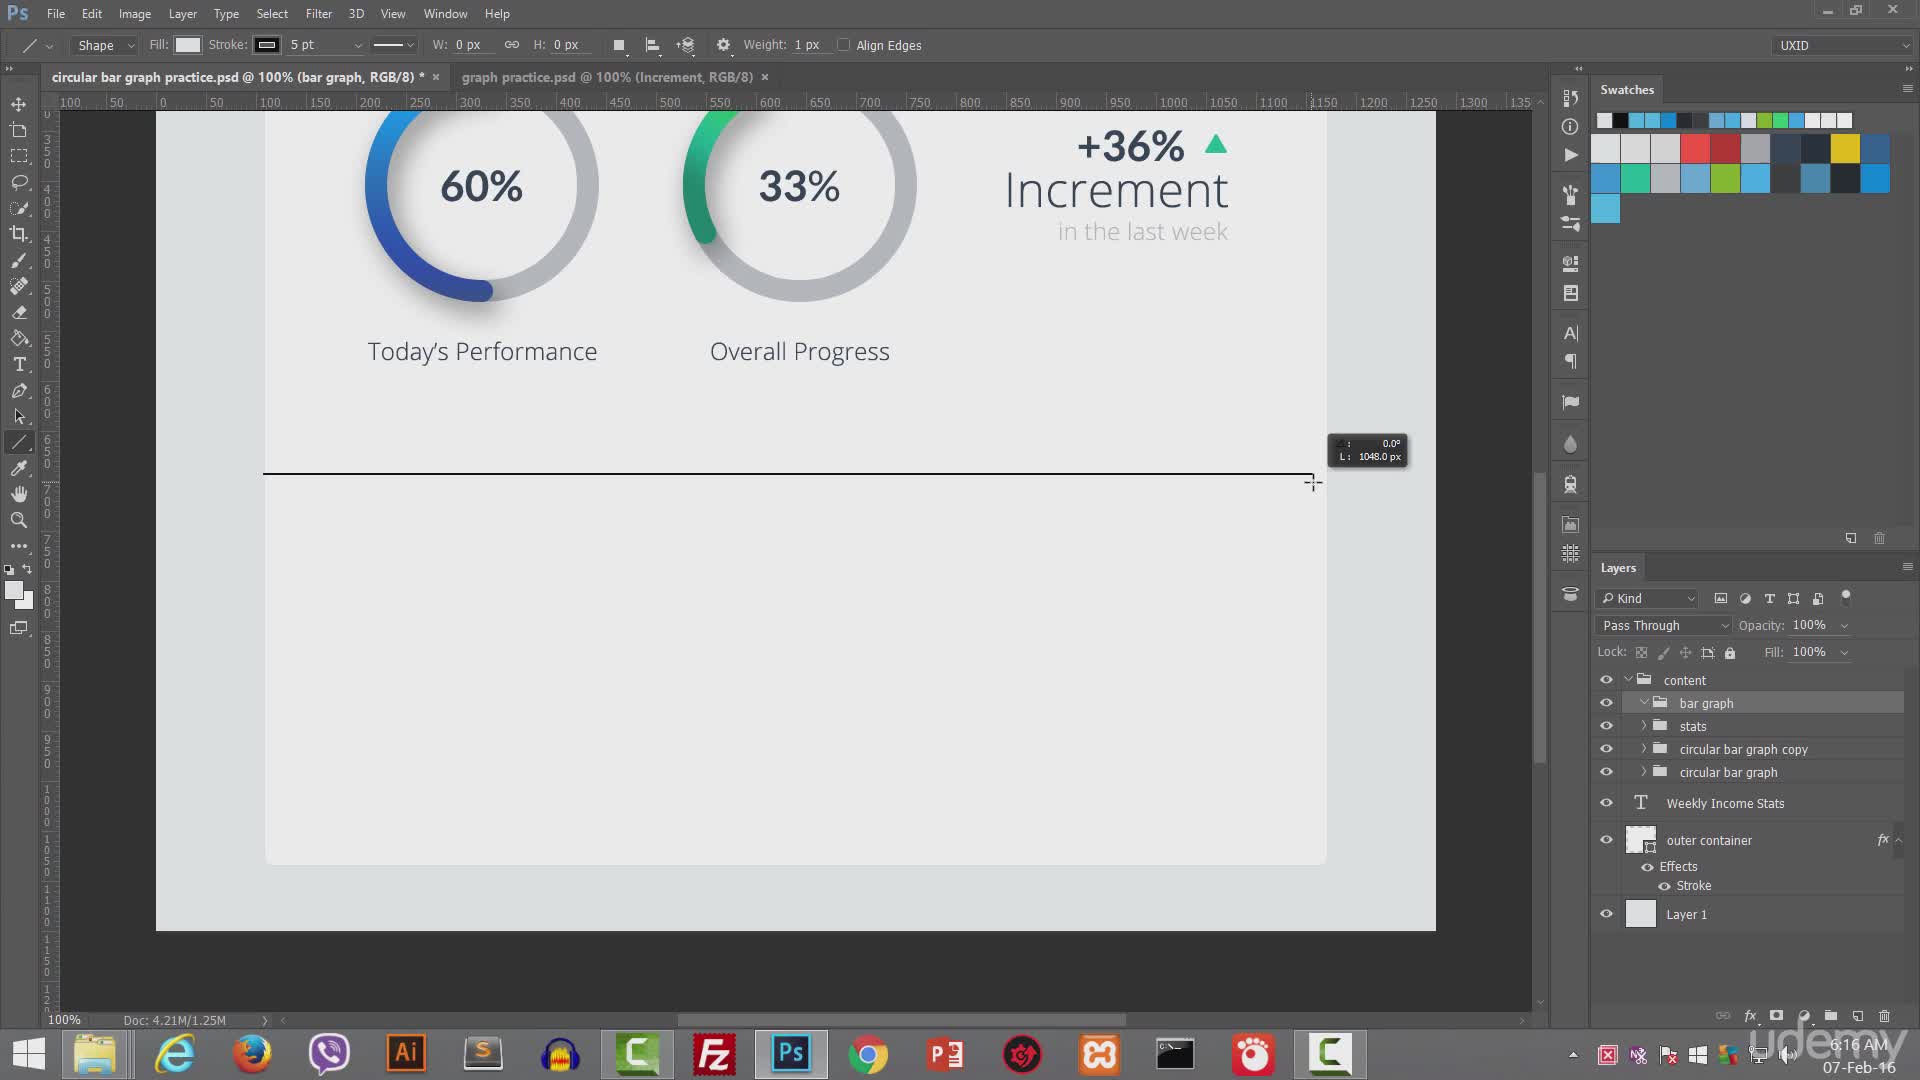Select the Brush tool
The width and height of the screenshot is (1920, 1080).
pyautogui.click(x=19, y=260)
